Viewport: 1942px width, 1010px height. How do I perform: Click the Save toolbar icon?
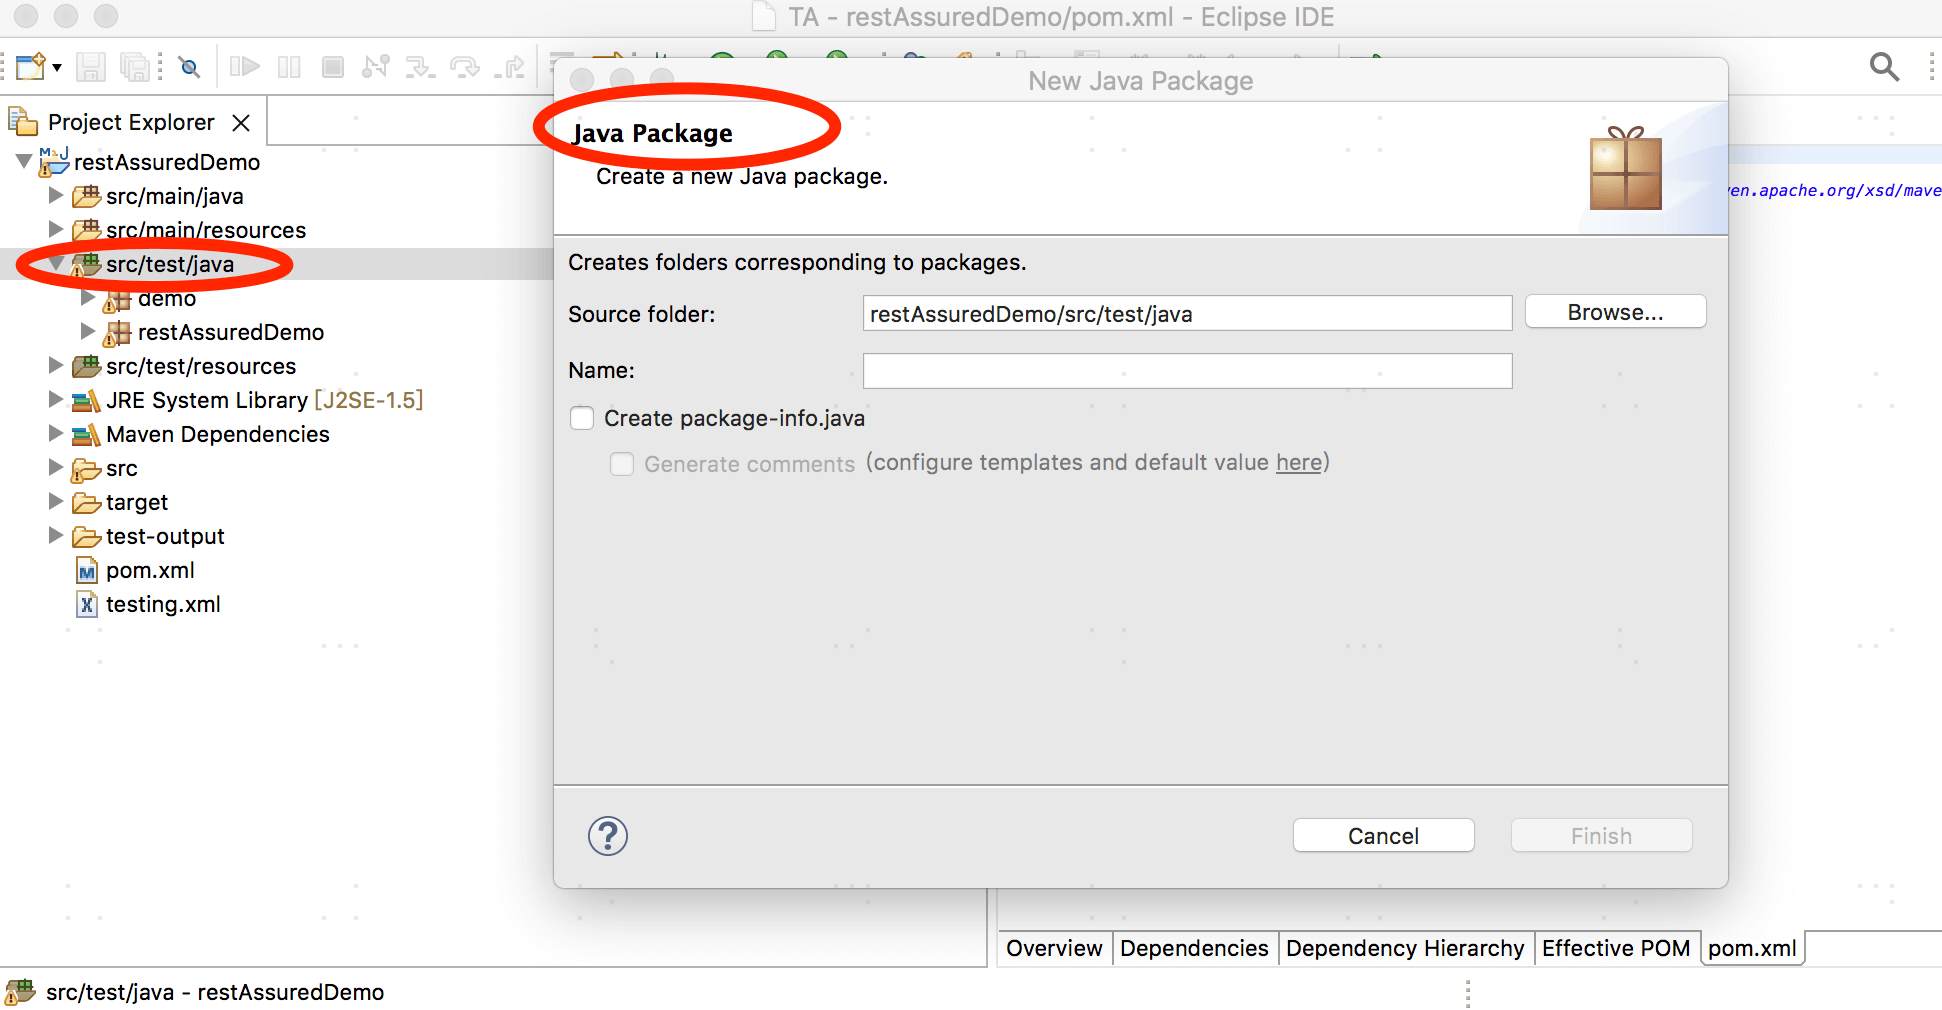click(x=91, y=67)
